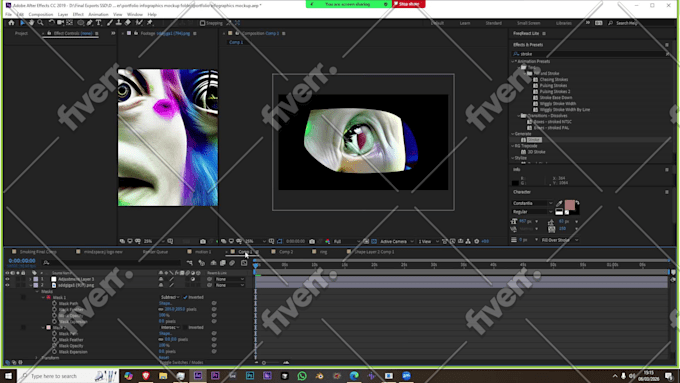Toggle stopwatch for Mask 1 Mask Feather
Screen dimensions: 680x383
[54, 310]
